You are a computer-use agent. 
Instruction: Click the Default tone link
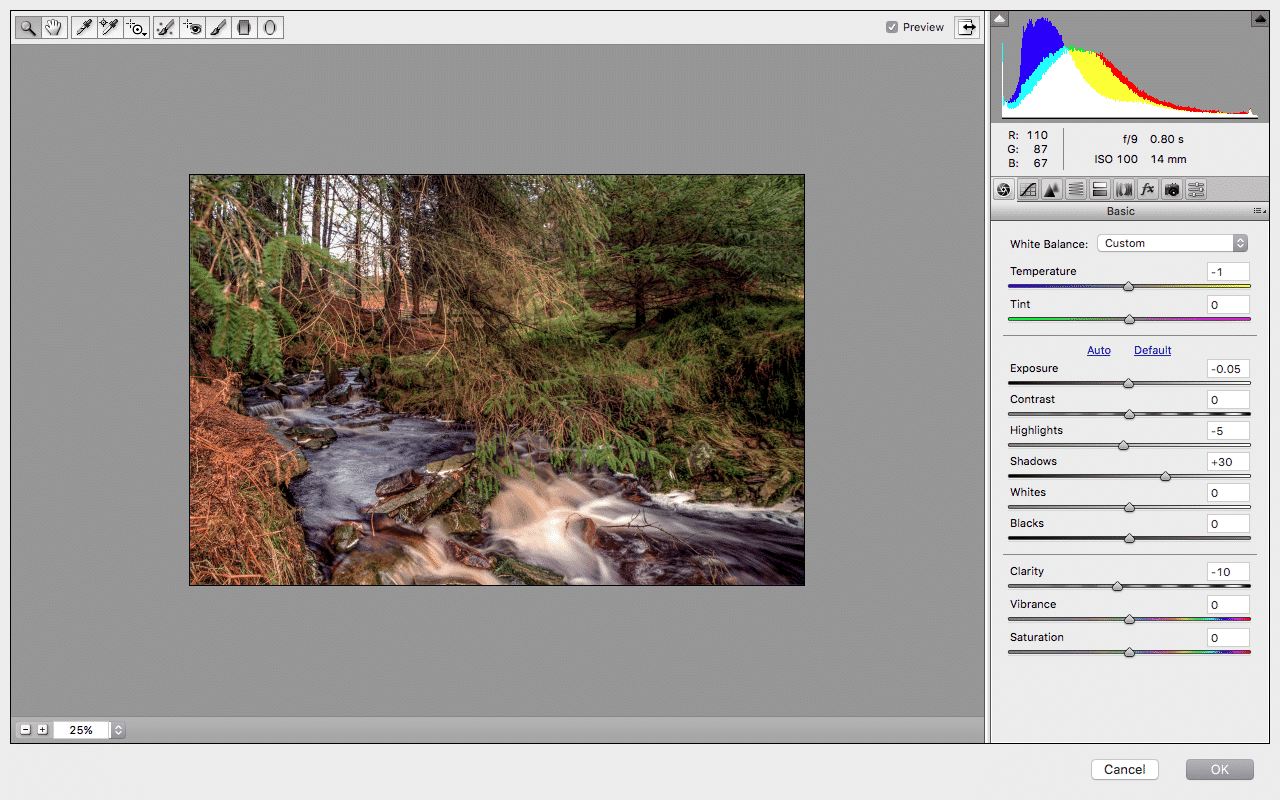(x=1152, y=350)
